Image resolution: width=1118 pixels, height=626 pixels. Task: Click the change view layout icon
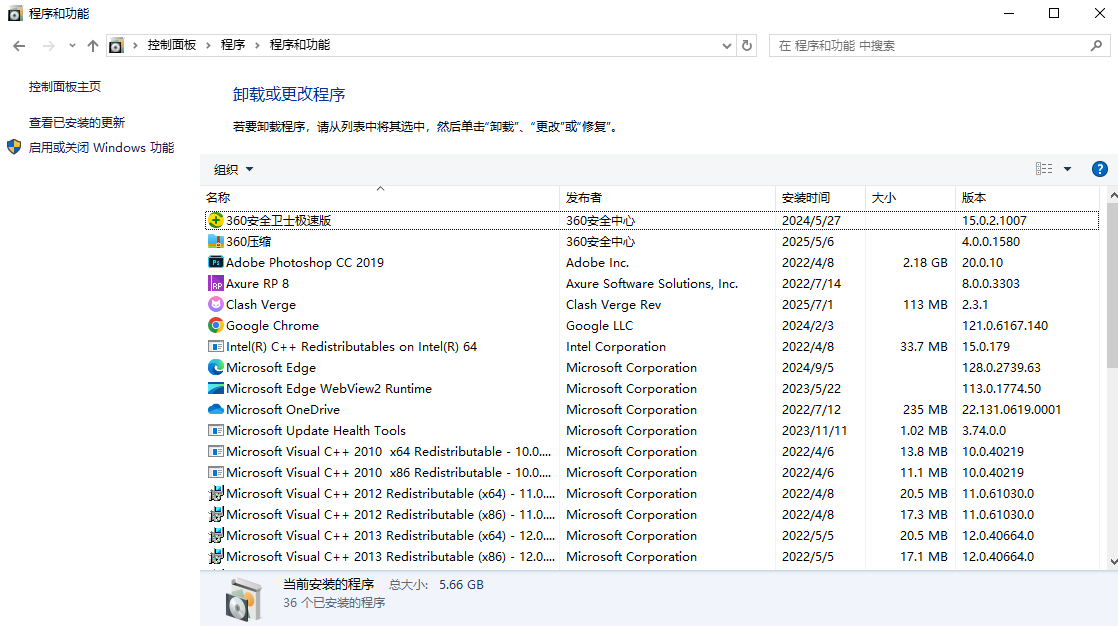(1044, 169)
